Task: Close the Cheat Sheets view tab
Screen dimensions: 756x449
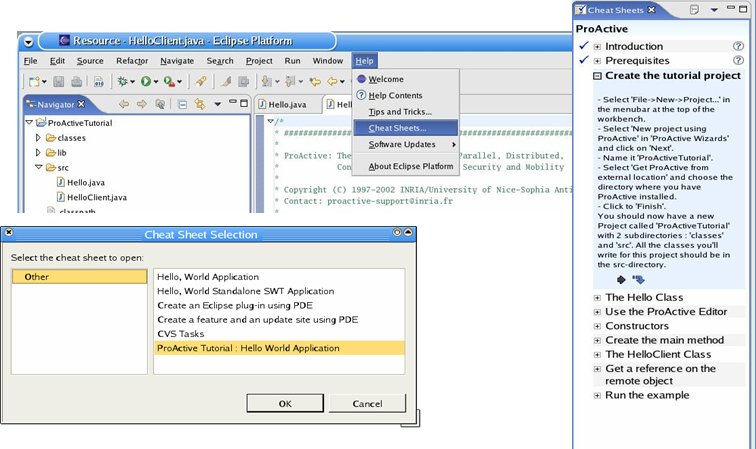Action: 651,9
